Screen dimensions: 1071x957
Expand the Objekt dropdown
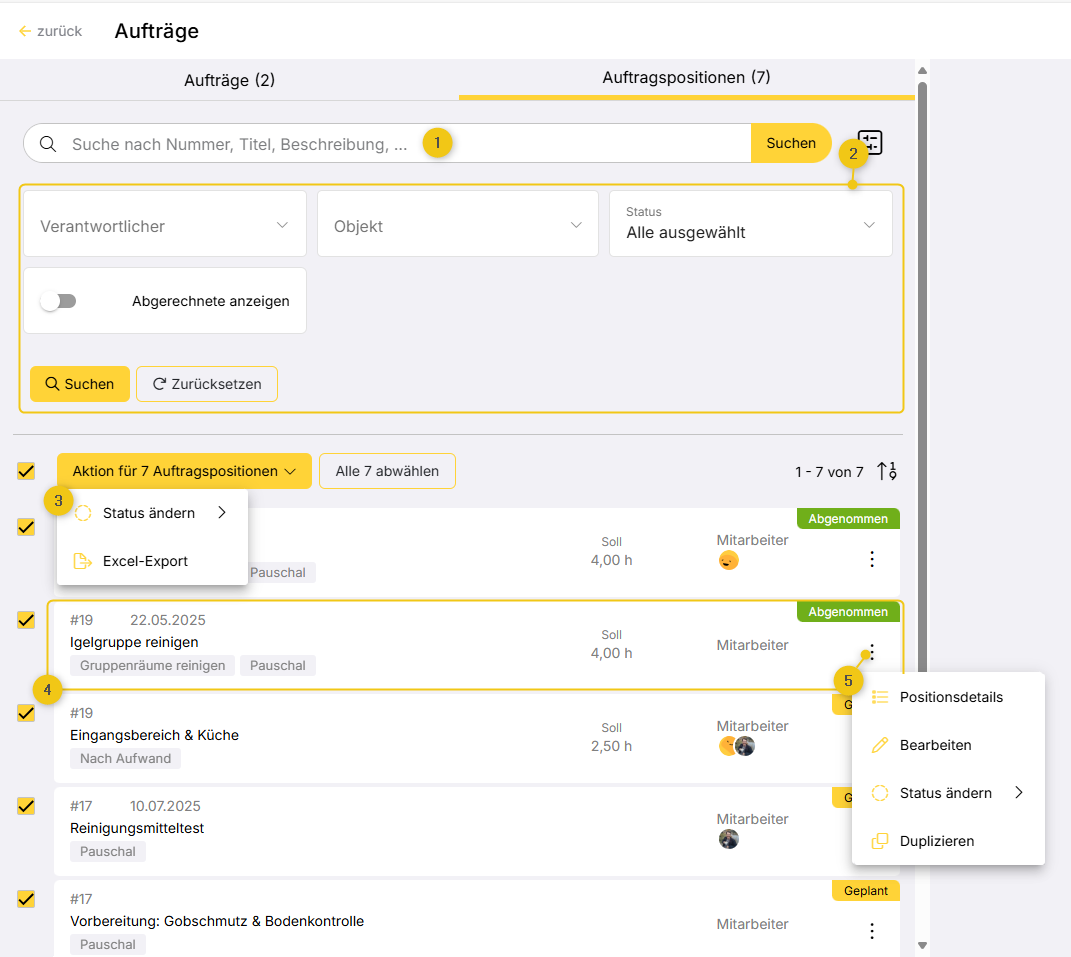458,226
